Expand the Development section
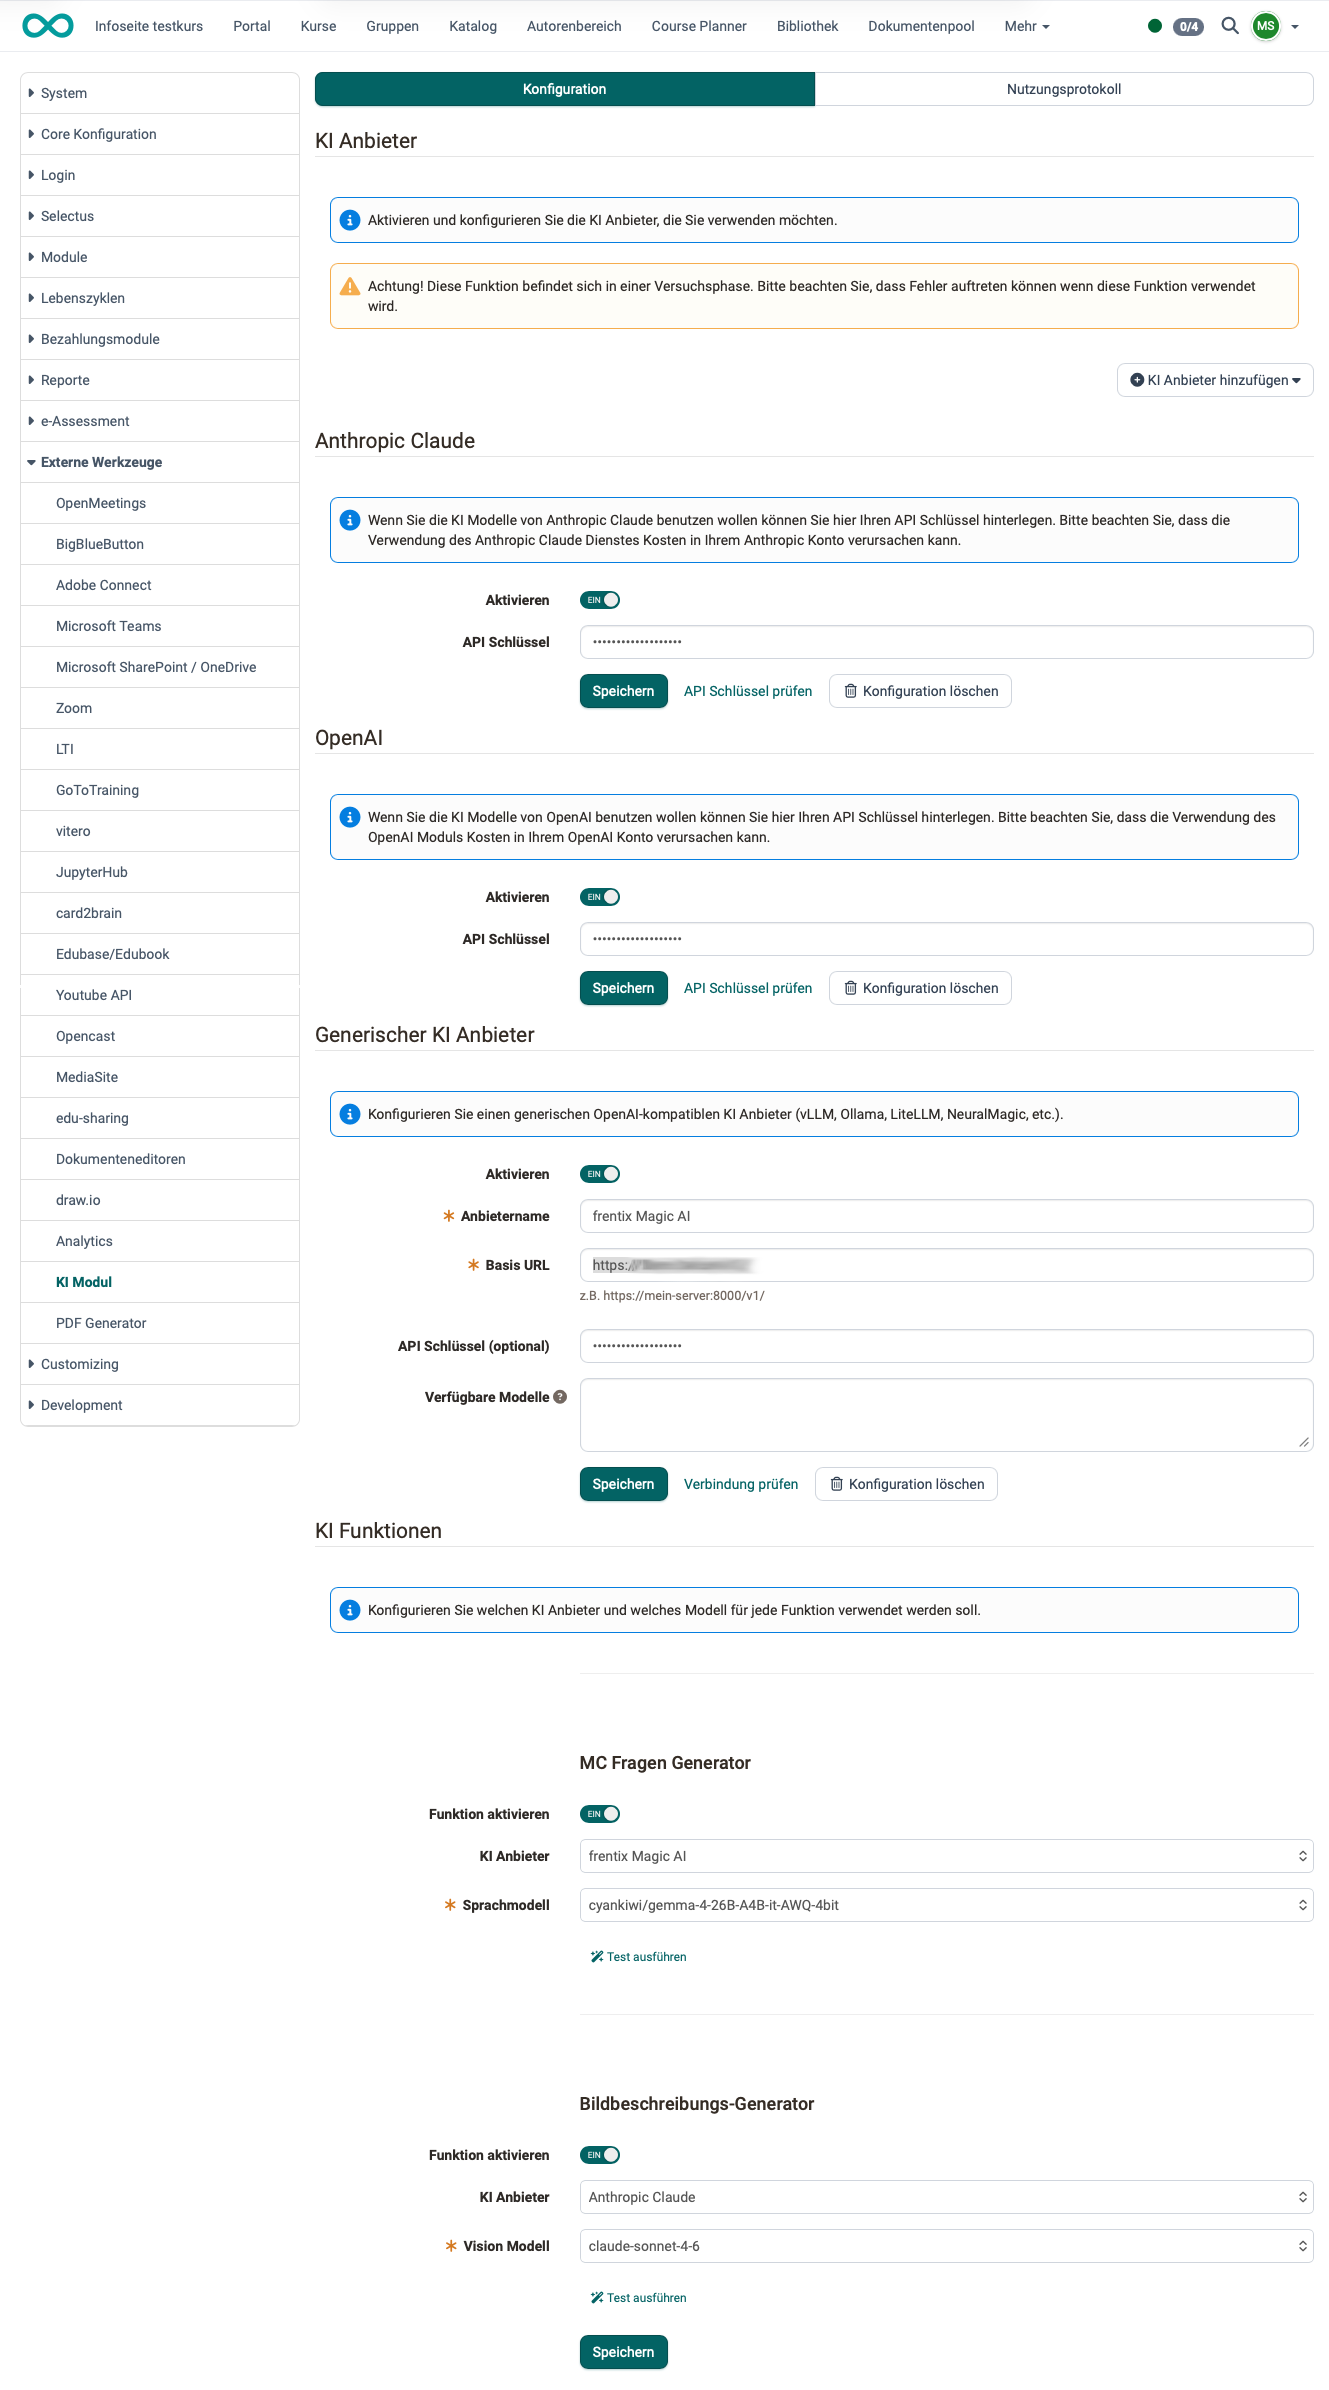The image size is (1329, 2390). coord(160,1405)
